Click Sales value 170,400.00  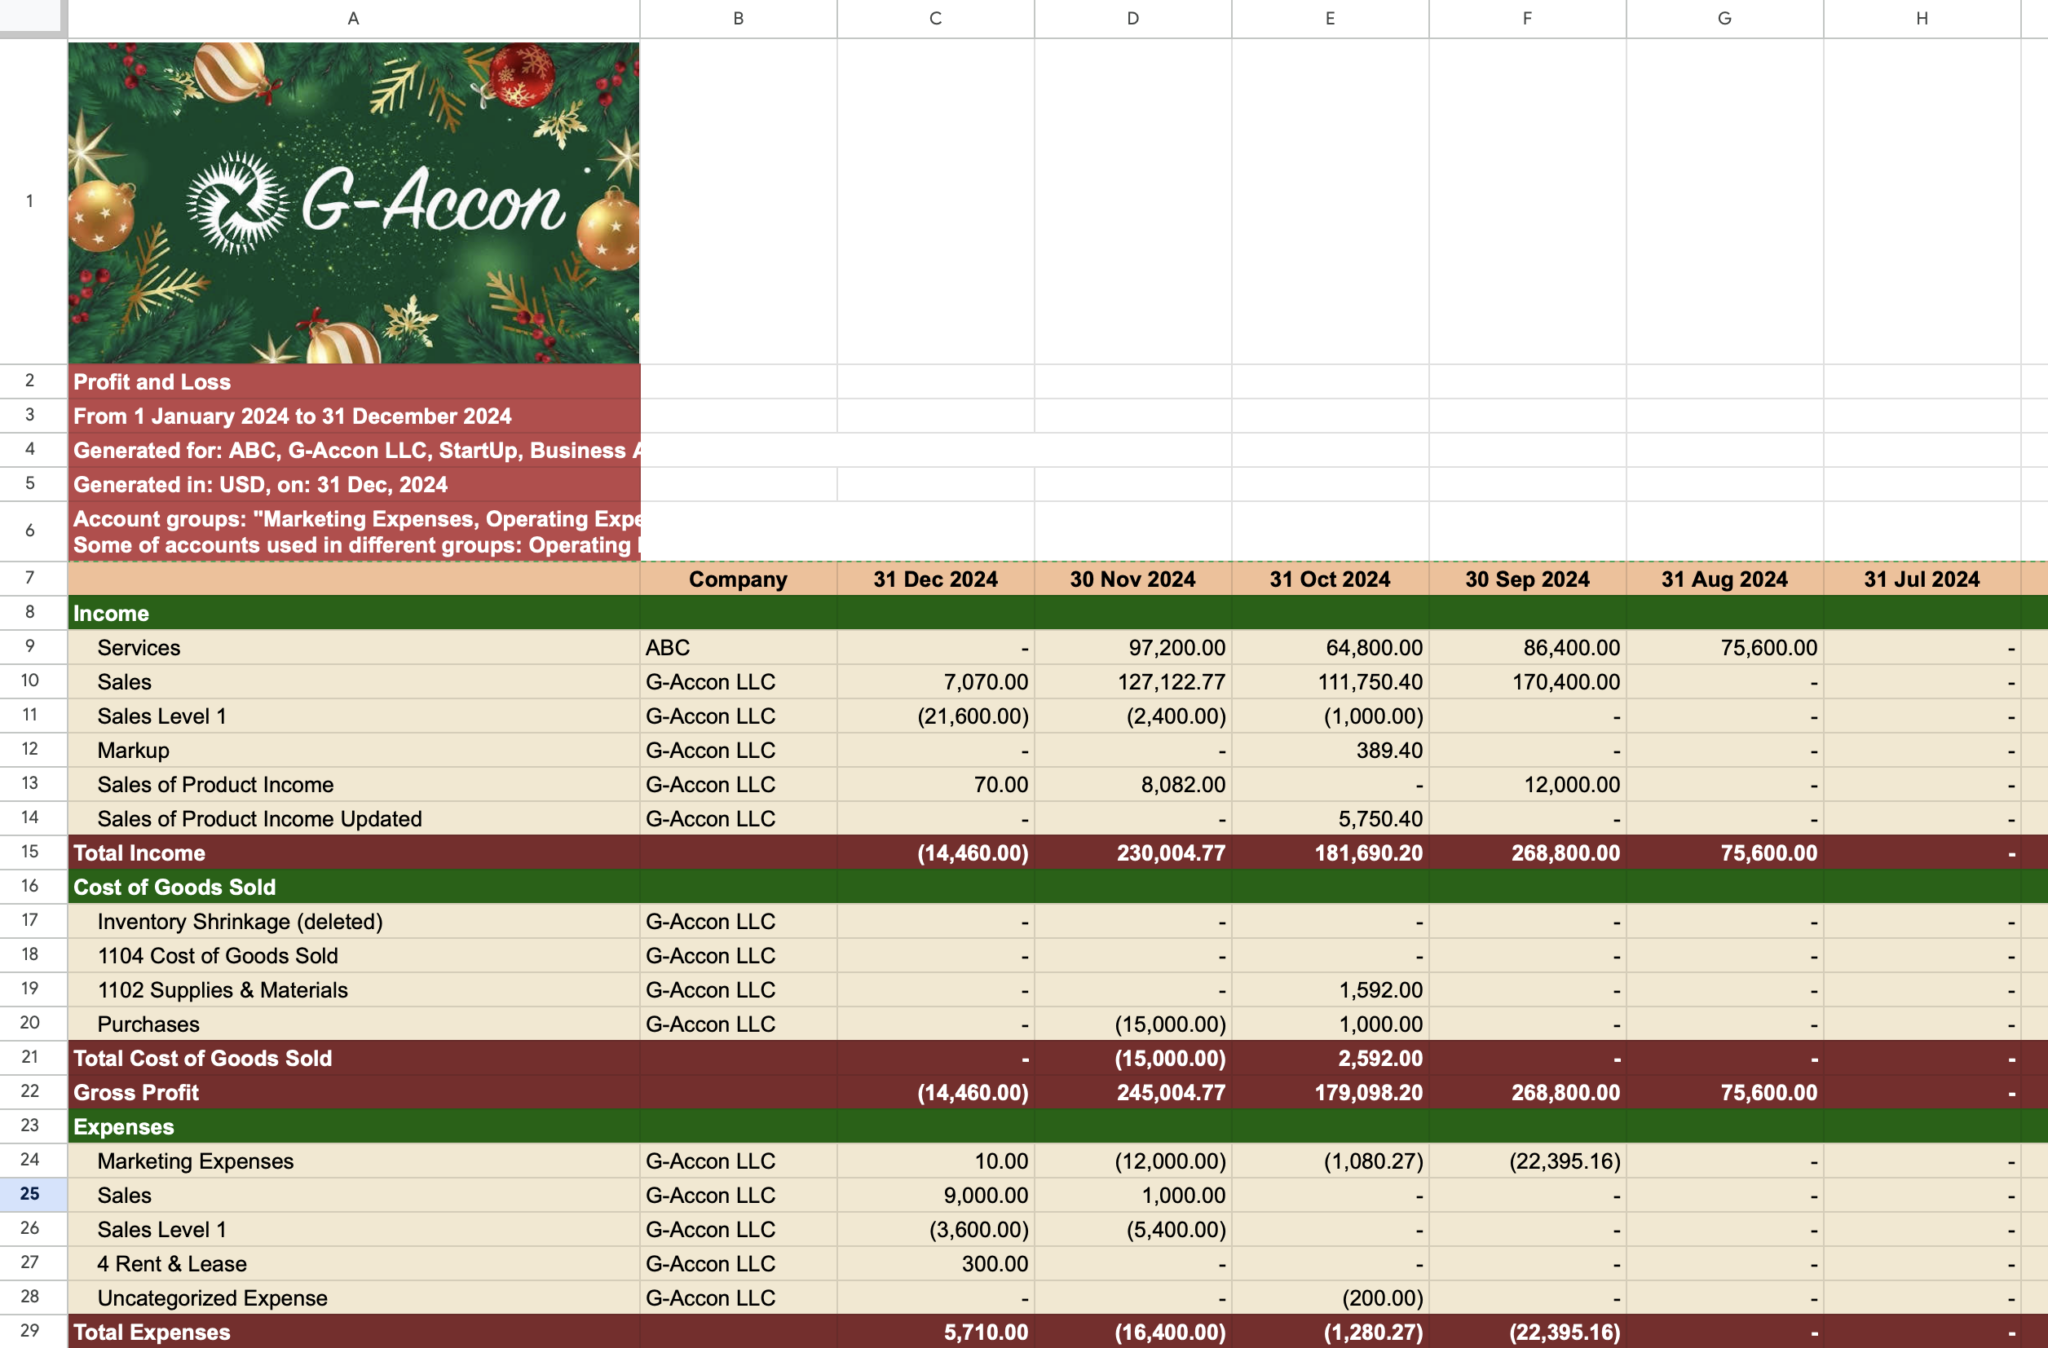tap(1527, 682)
